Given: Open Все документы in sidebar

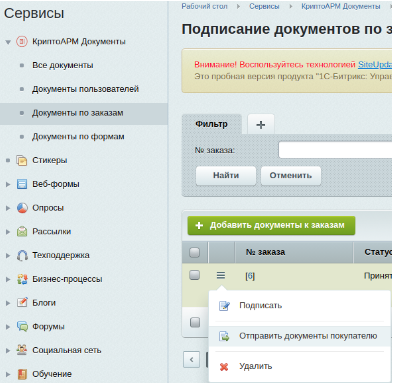Looking at the screenshot, I should click(63, 65).
